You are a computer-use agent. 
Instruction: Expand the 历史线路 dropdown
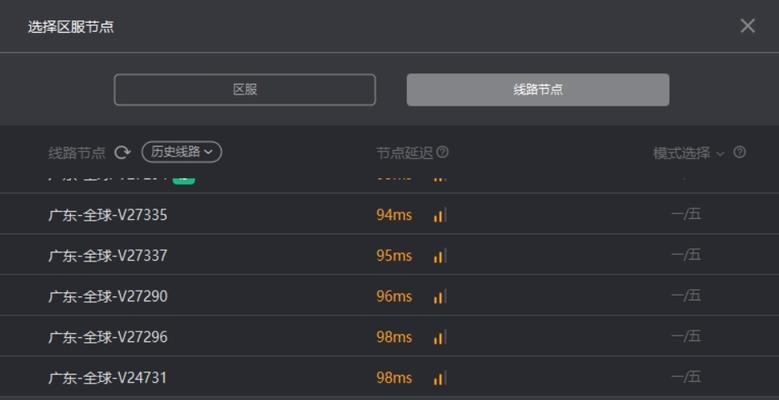pyautogui.click(x=182, y=152)
